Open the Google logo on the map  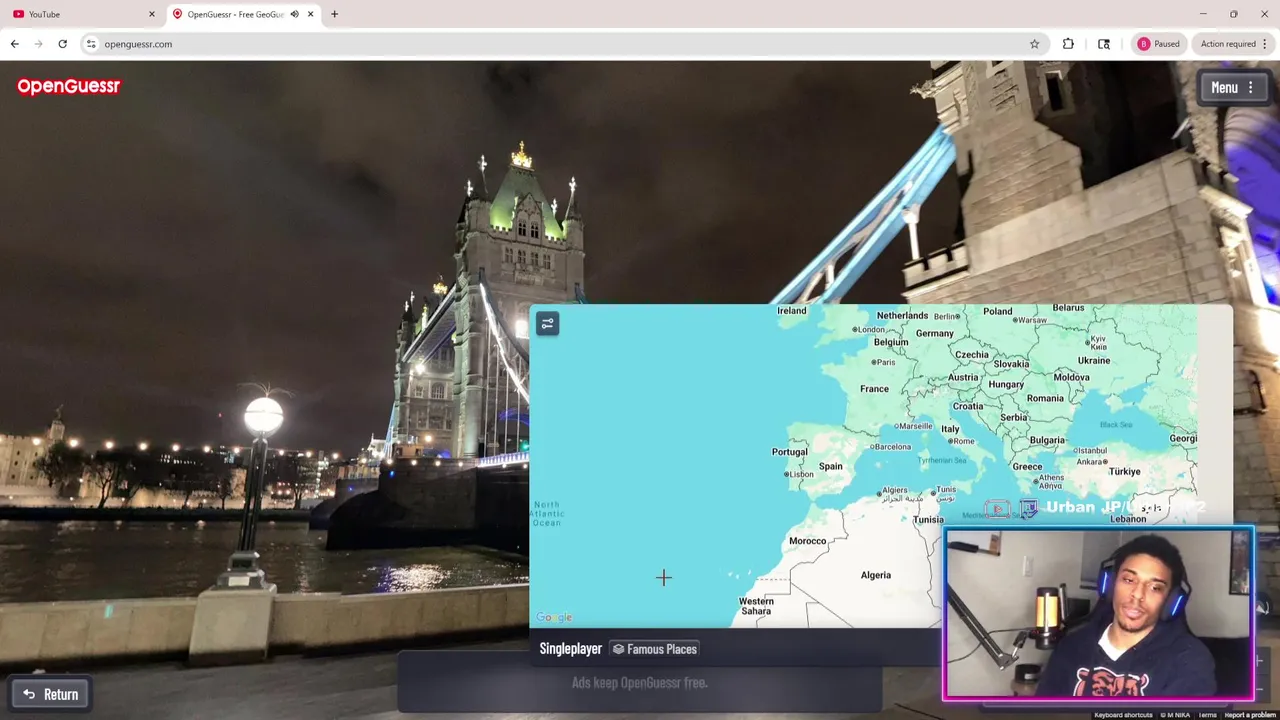(x=554, y=617)
